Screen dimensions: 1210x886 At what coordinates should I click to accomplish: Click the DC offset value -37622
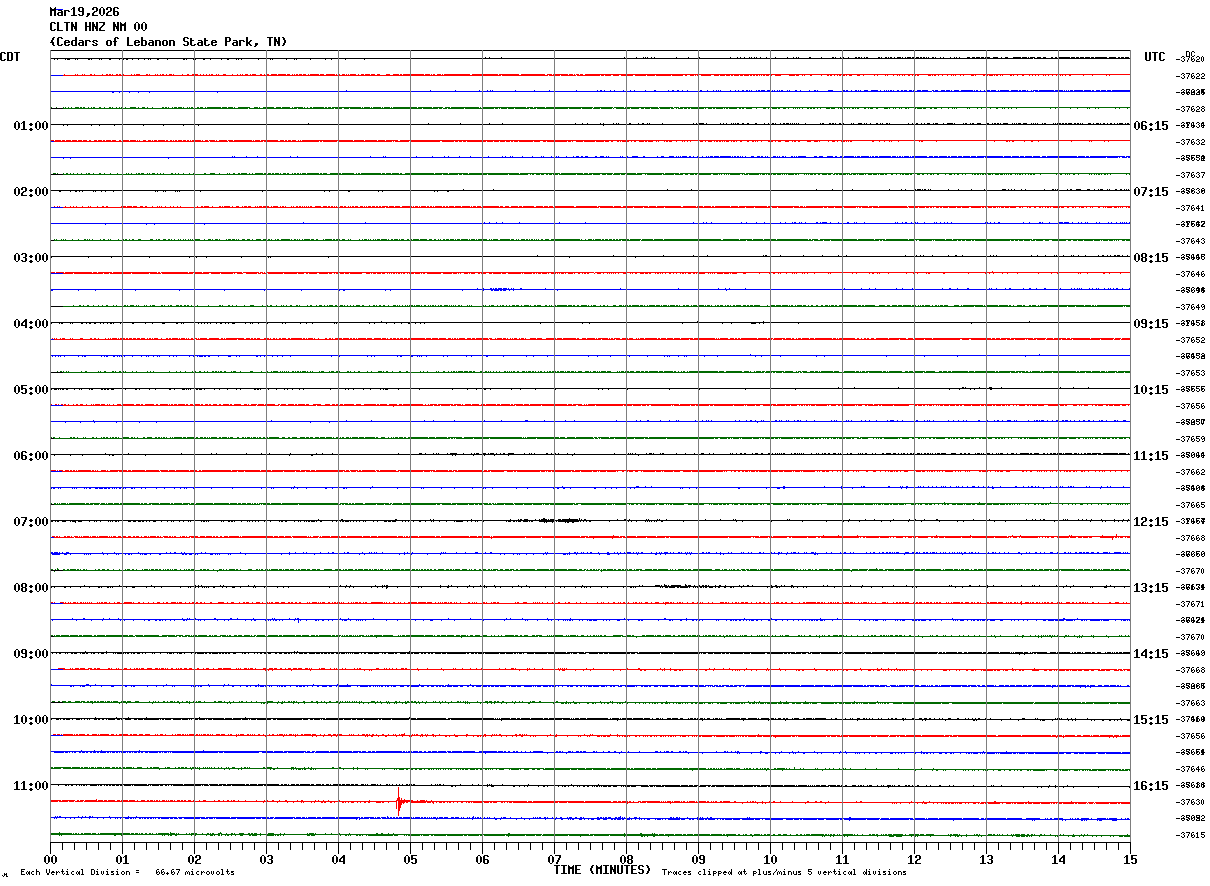[x=1191, y=76]
